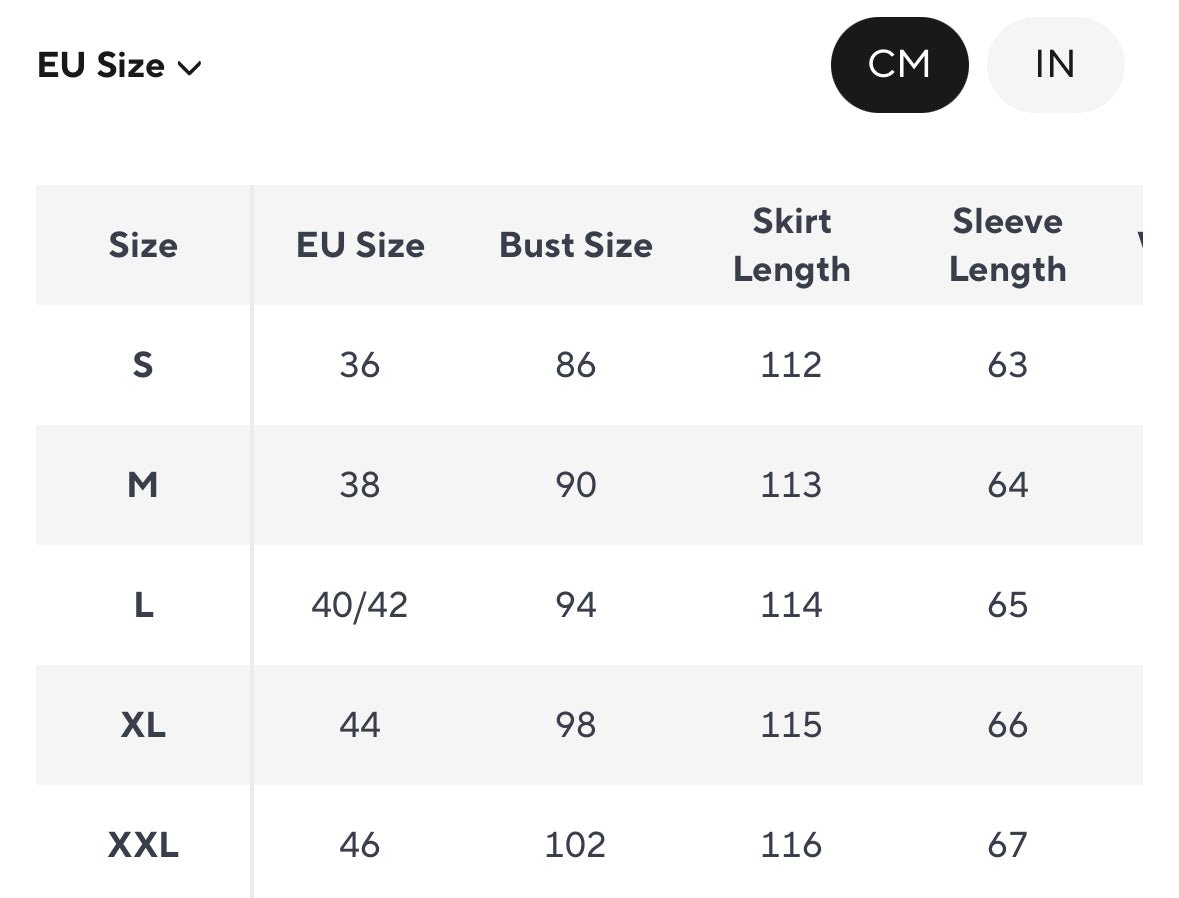This screenshot has height=898, width=1179.
Task: Click the Size column header
Action: click(x=143, y=245)
